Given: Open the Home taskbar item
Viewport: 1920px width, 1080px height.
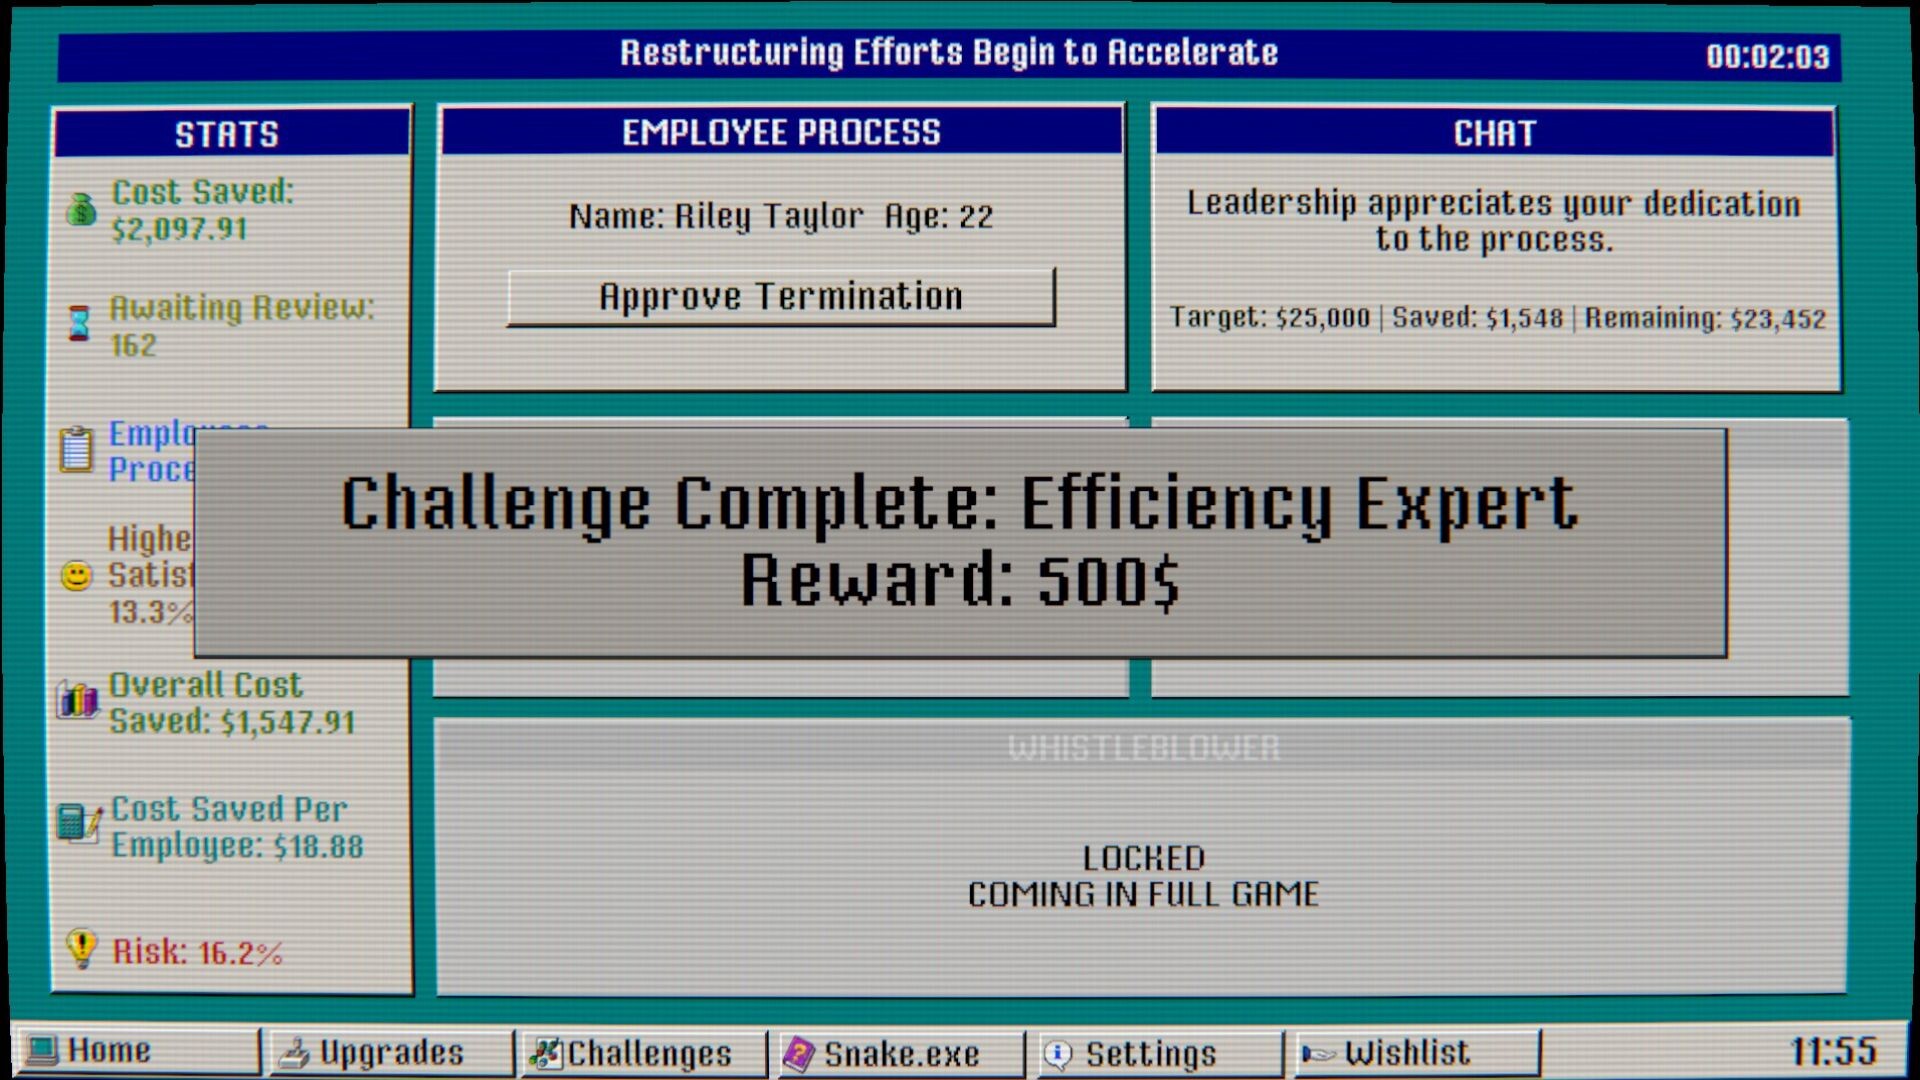Looking at the screenshot, I should 138,1052.
